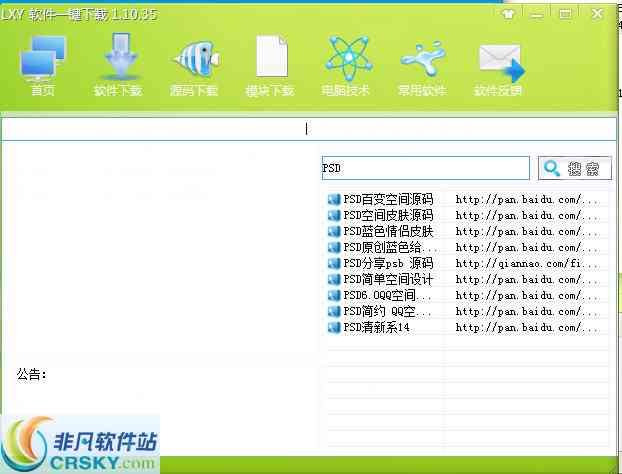622x474 pixels.
Task: Click the file icon beside PSD6.0QQ空间...
Action: point(334,296)
